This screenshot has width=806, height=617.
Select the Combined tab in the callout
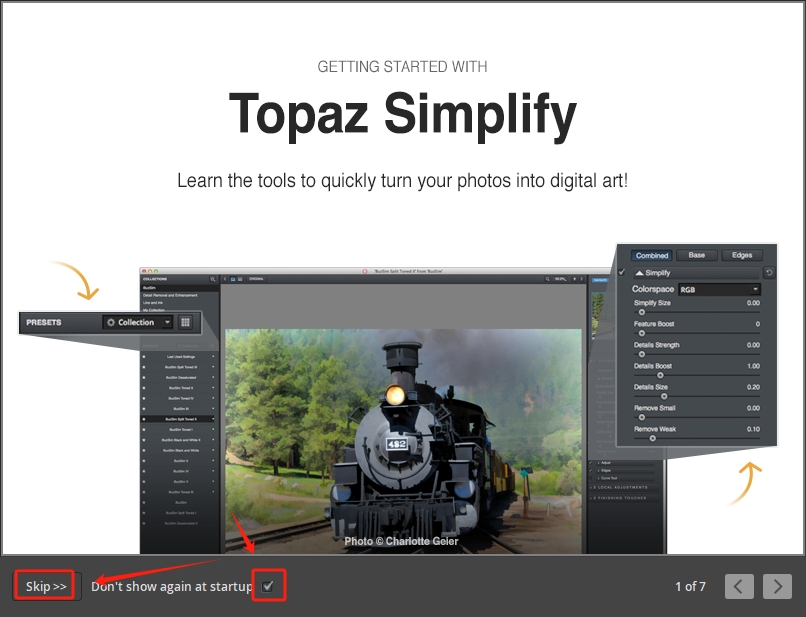(x=652, y=256)
